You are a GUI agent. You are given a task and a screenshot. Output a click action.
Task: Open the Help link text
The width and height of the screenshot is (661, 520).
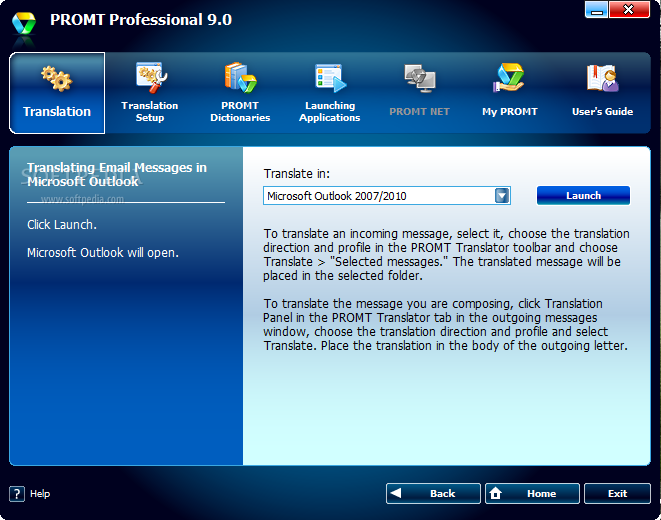[40, 494]
